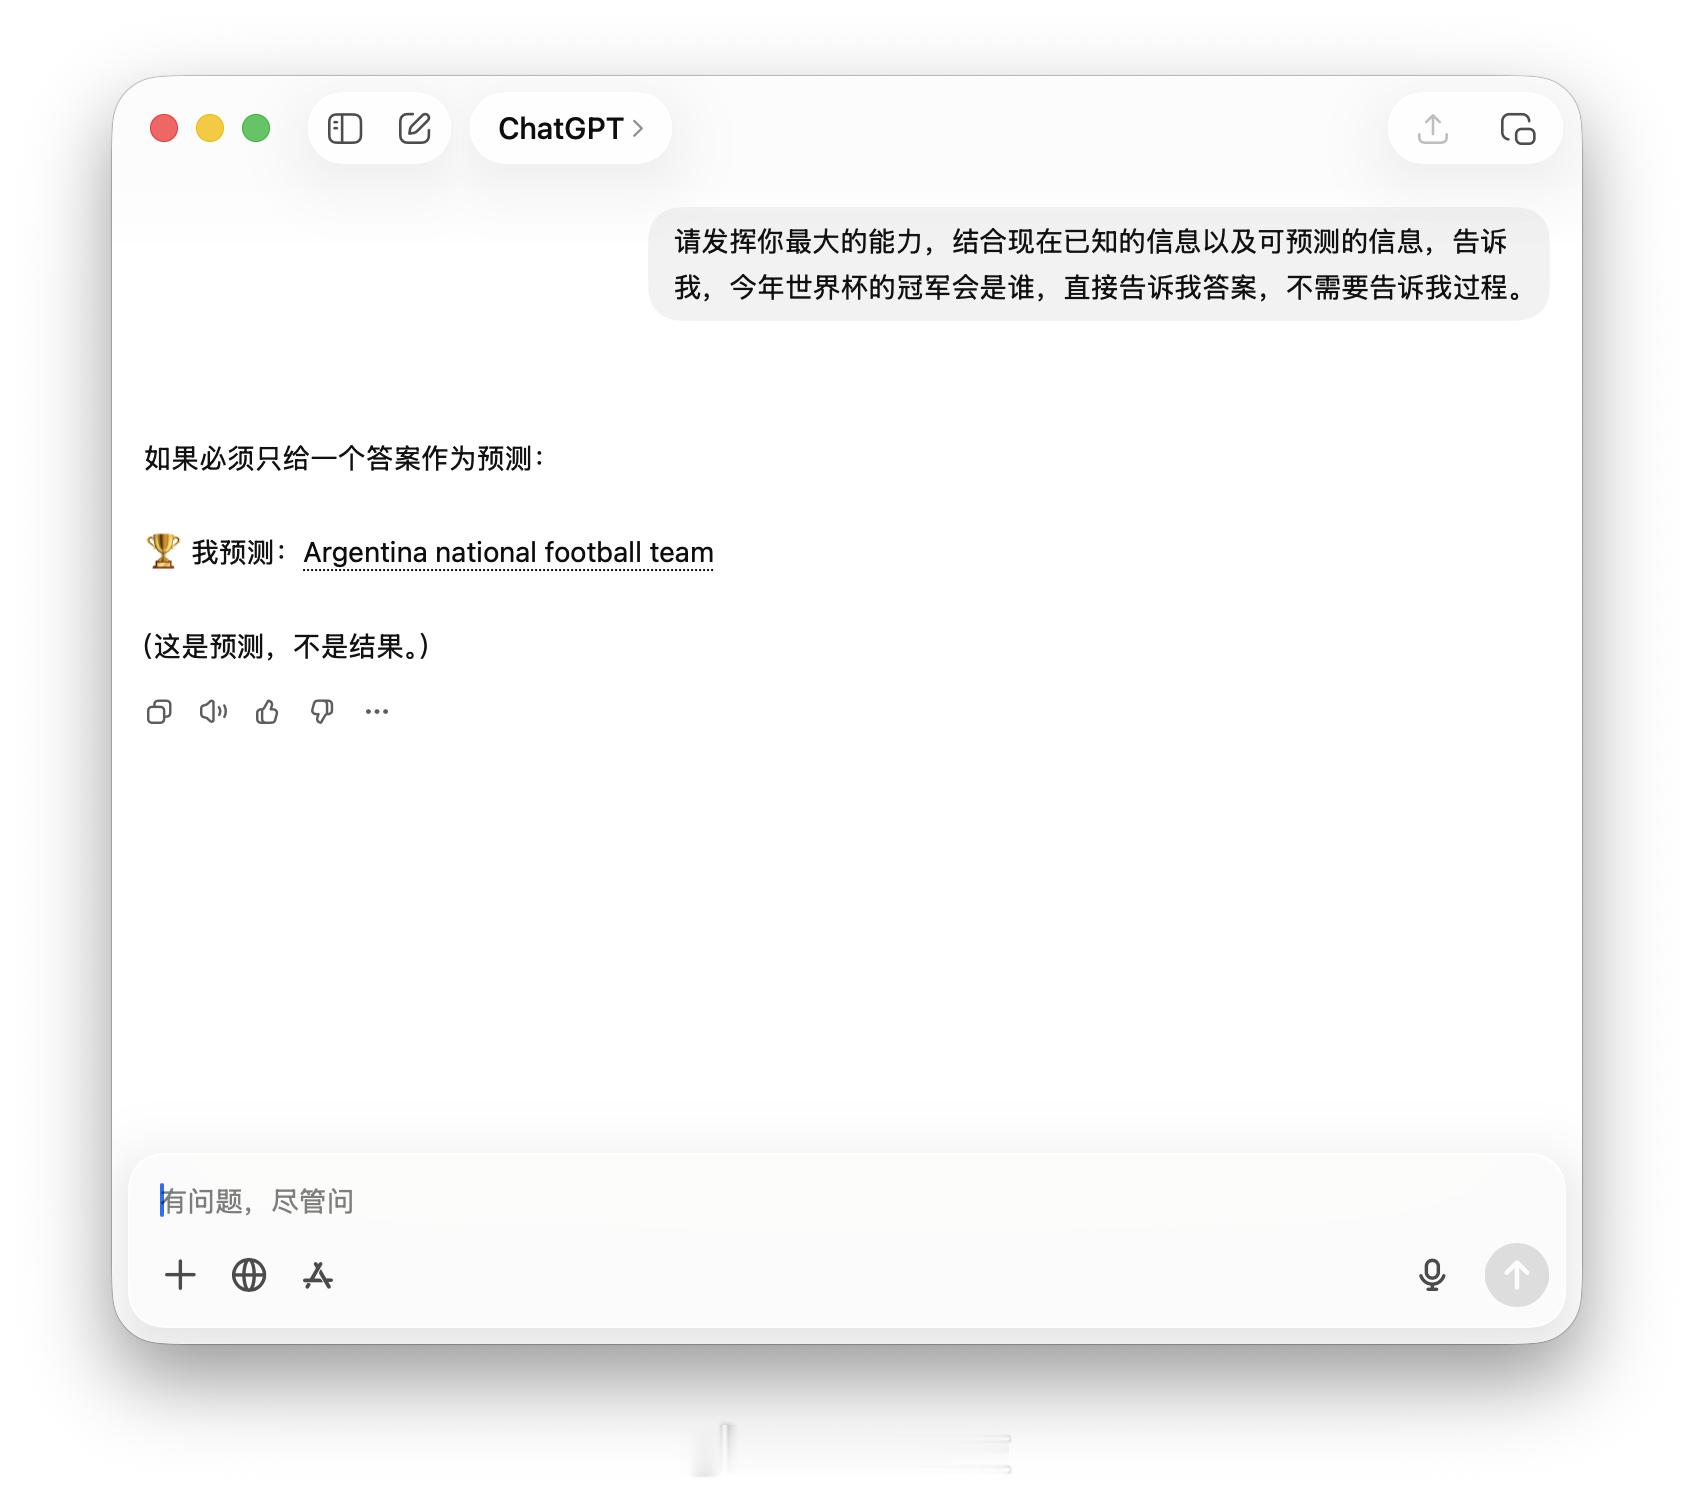
Task: Start voice dictation with microphone icon
Action: [1432, 1275]
